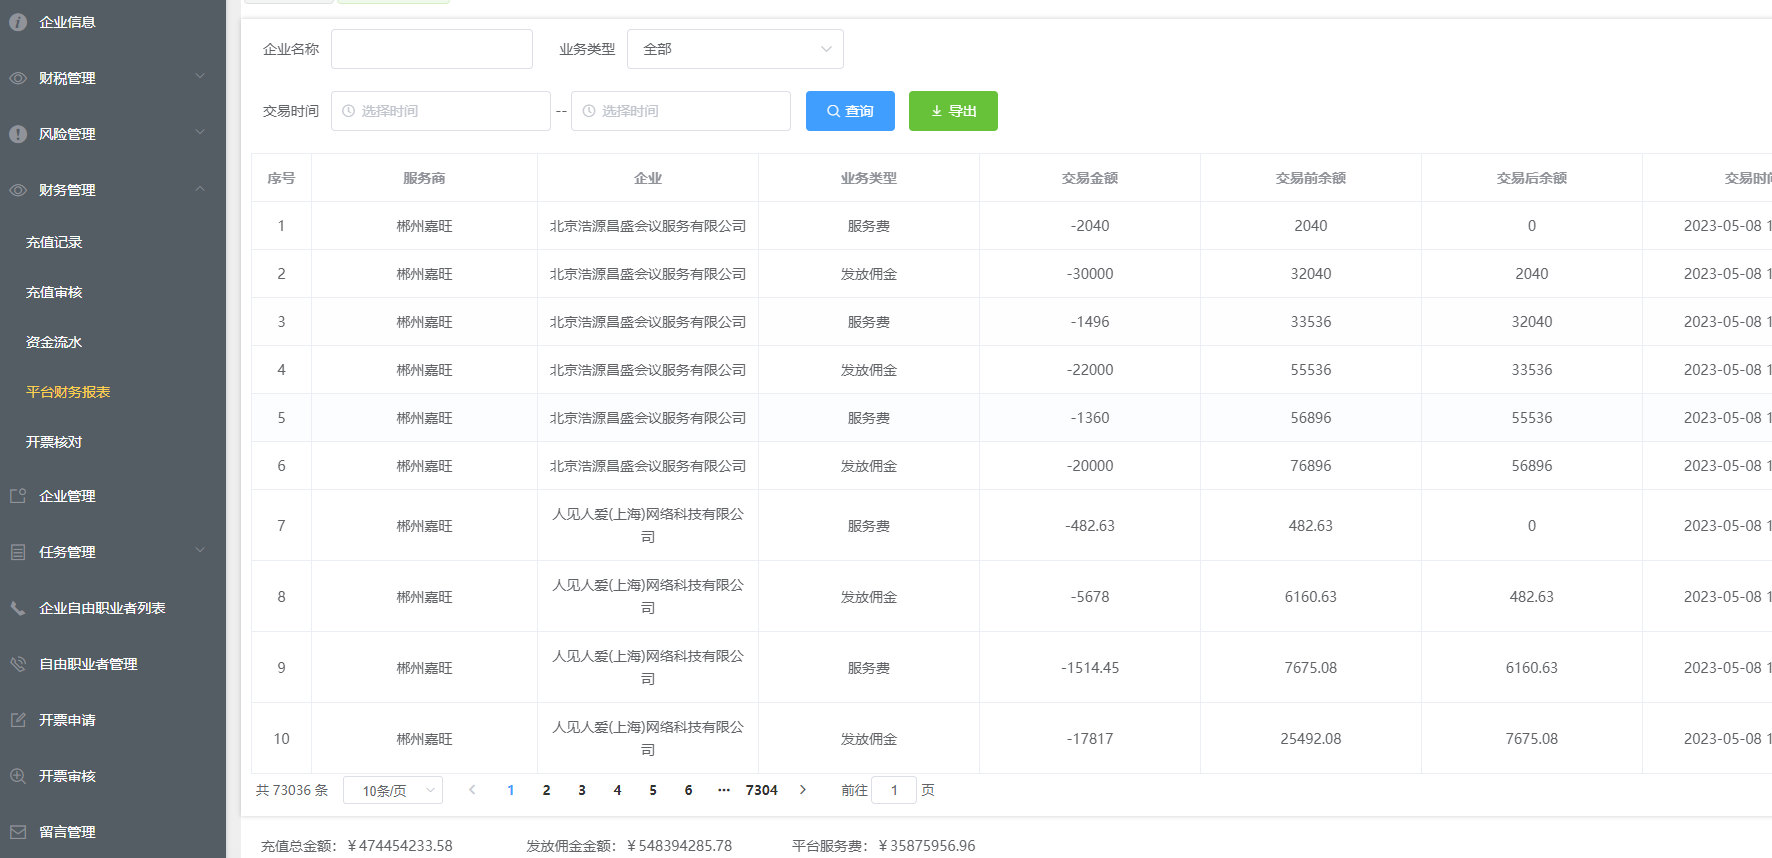1772x858 pixels.
Task: Go to previous page with left arrow
Action: (x=472, y=790)
